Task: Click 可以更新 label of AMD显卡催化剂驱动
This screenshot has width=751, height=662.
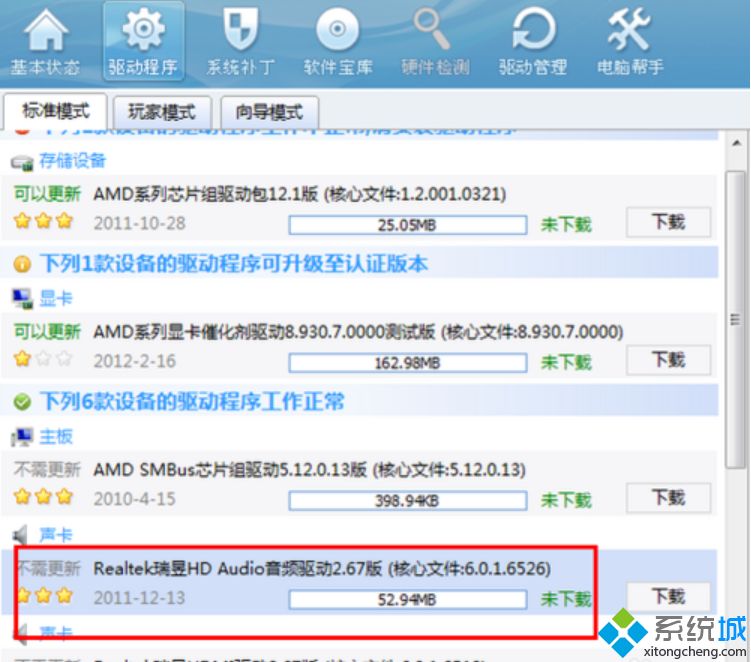Action: (47, 331)
